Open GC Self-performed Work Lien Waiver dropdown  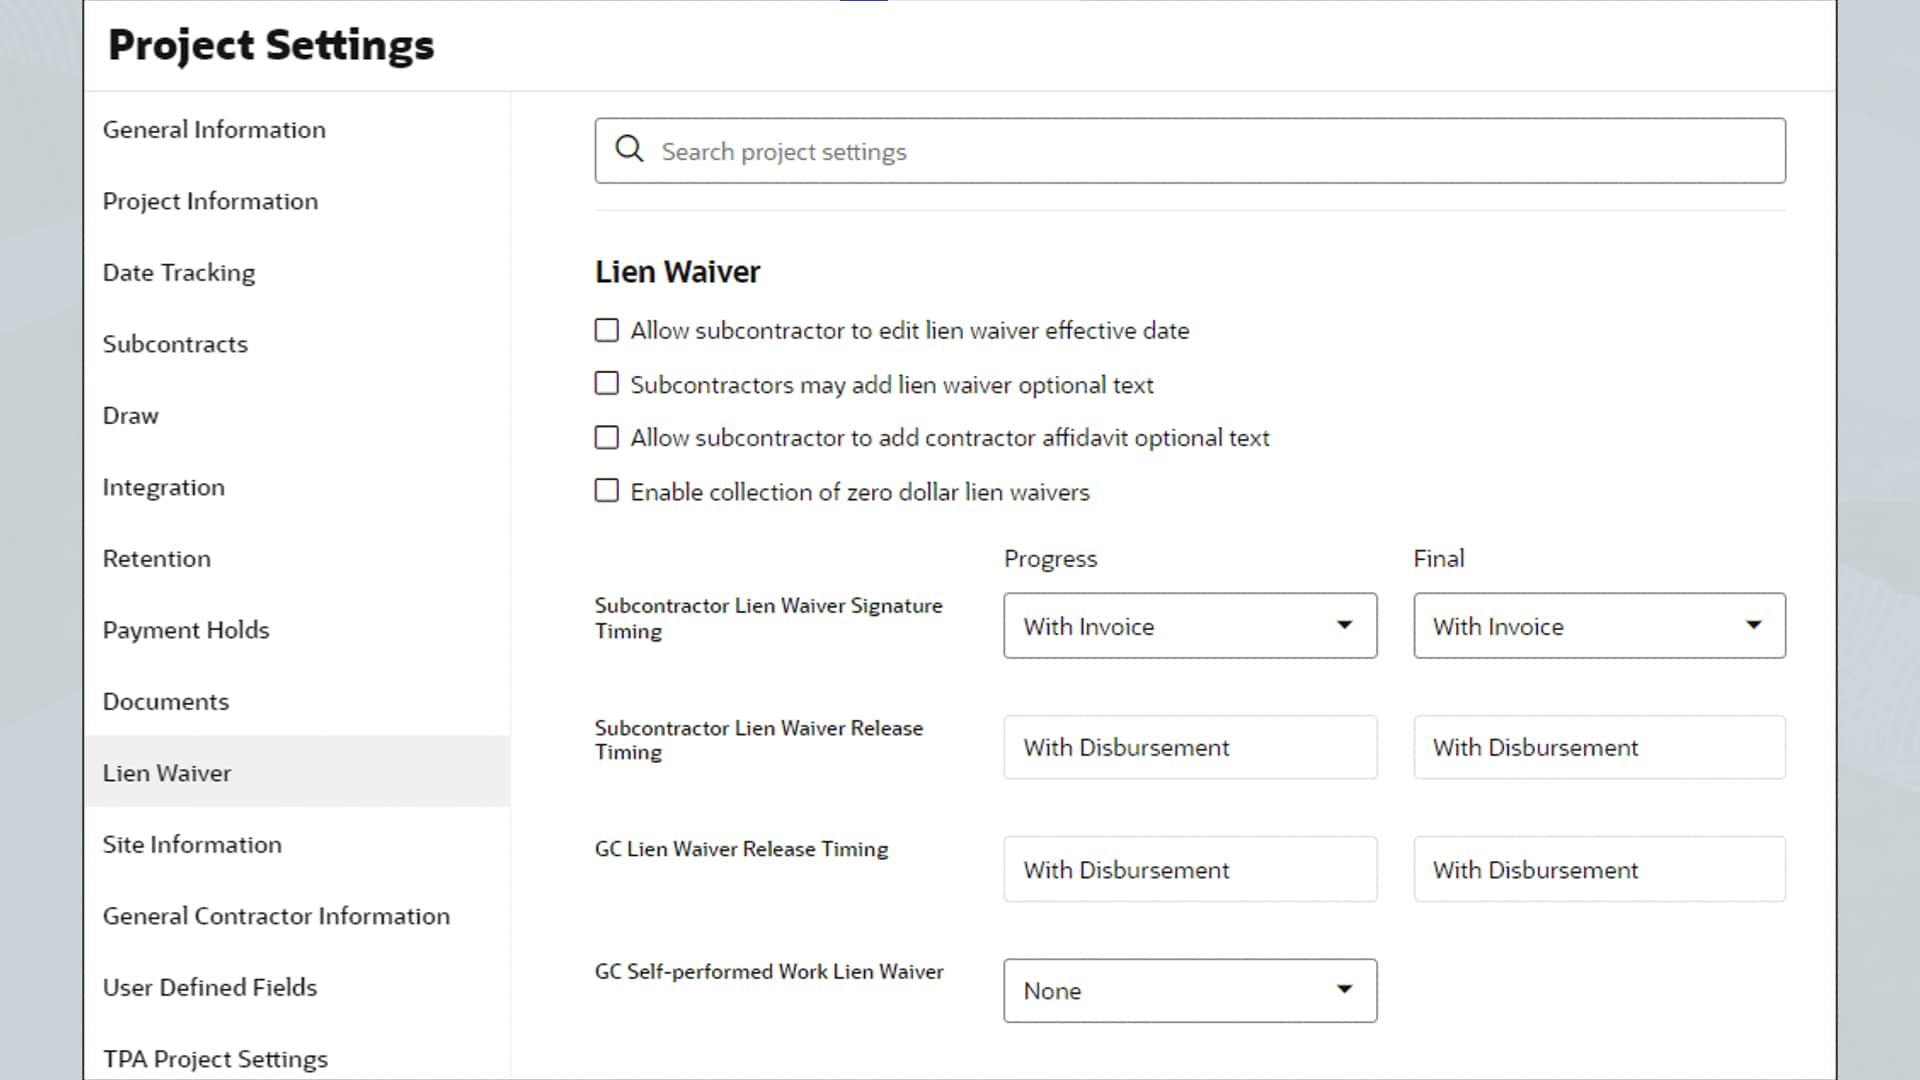tap(1189, 991)
